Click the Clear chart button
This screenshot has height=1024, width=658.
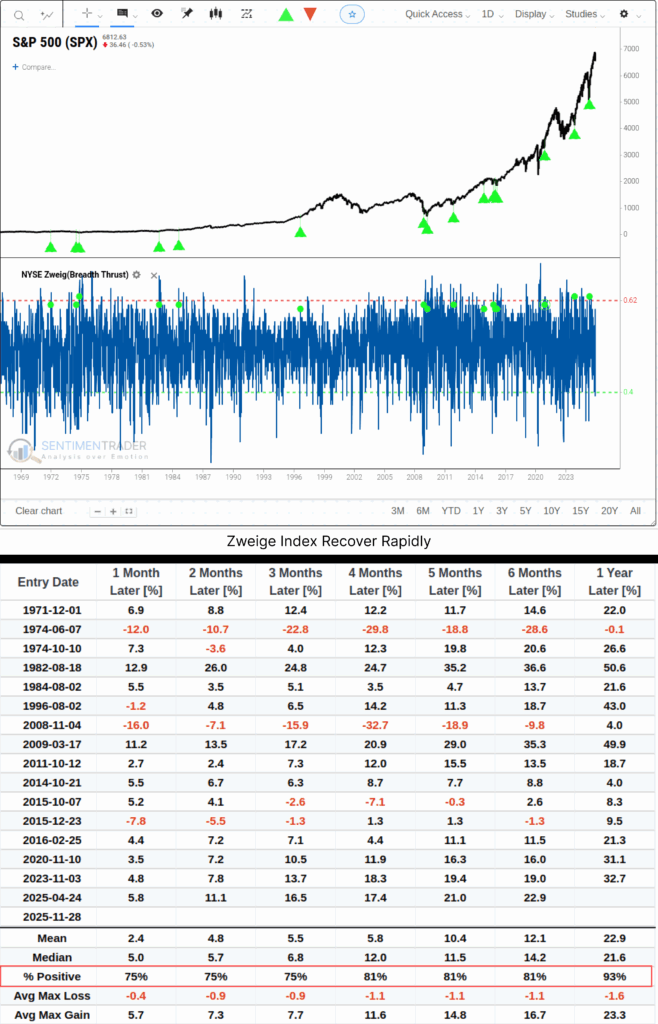click(41, 511)
